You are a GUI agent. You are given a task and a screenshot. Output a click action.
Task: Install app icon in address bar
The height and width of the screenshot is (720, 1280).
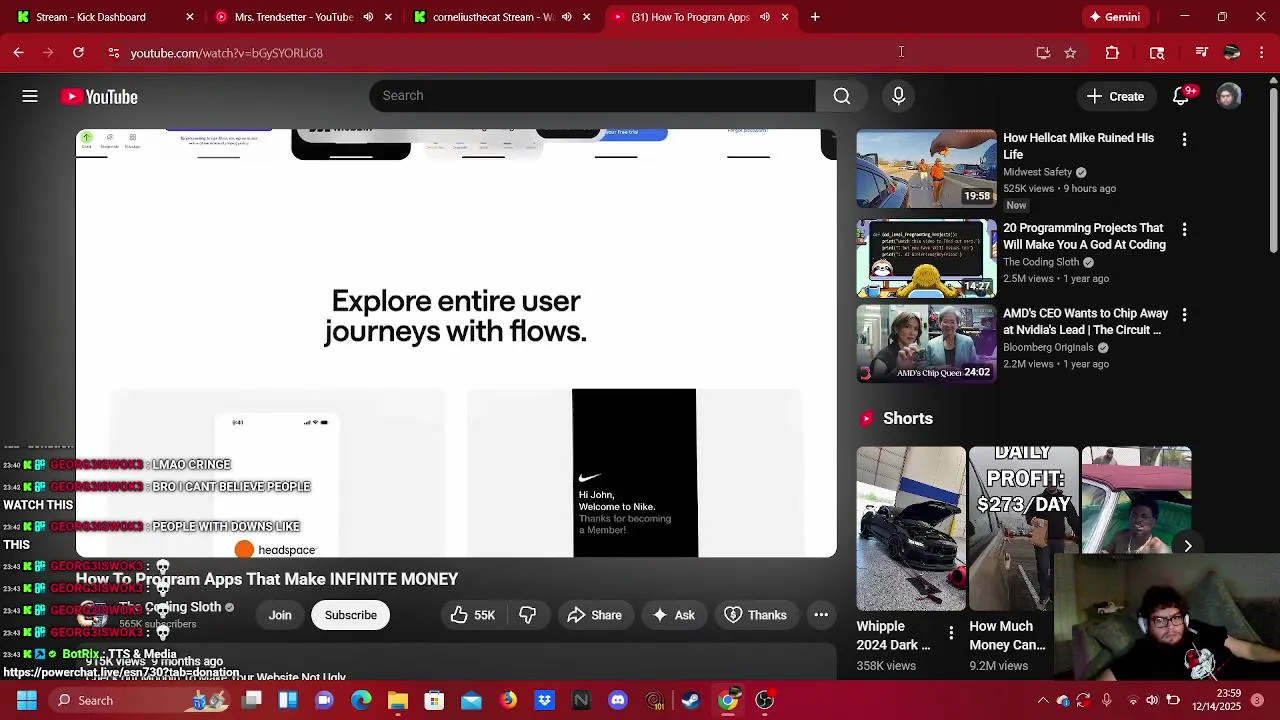click(1043, 53)
